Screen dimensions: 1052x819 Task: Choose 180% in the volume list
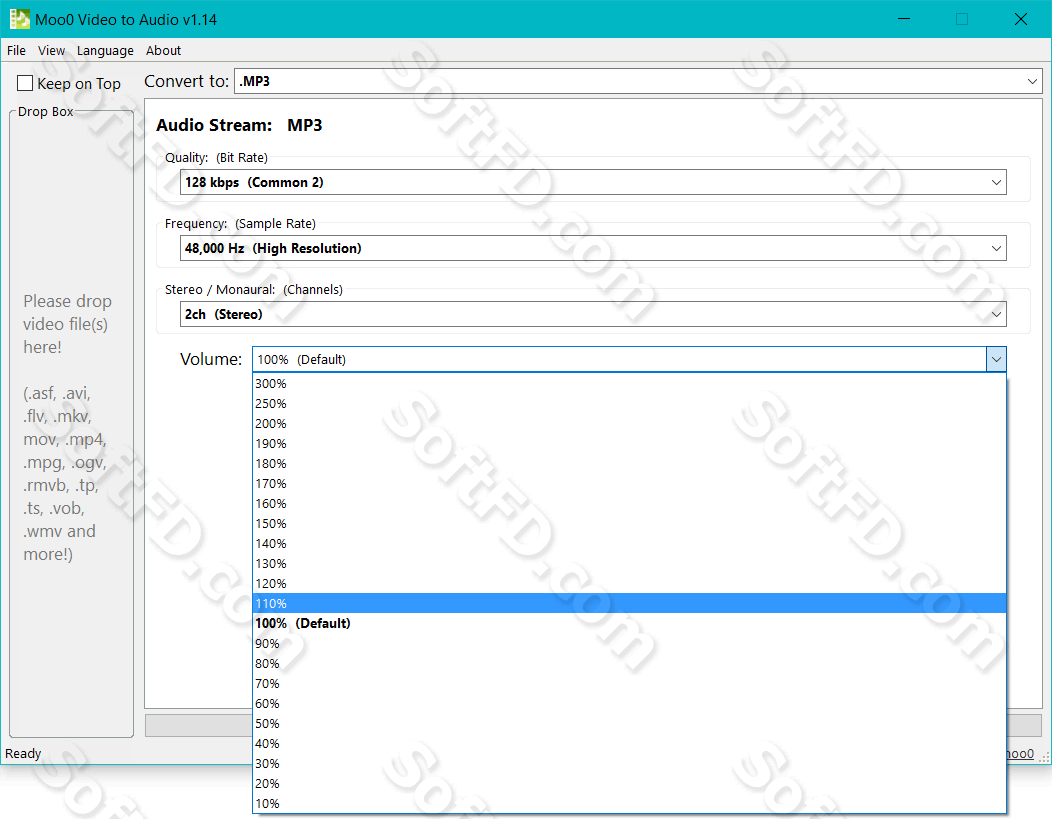pyautogui.click(x=629, y=463)
